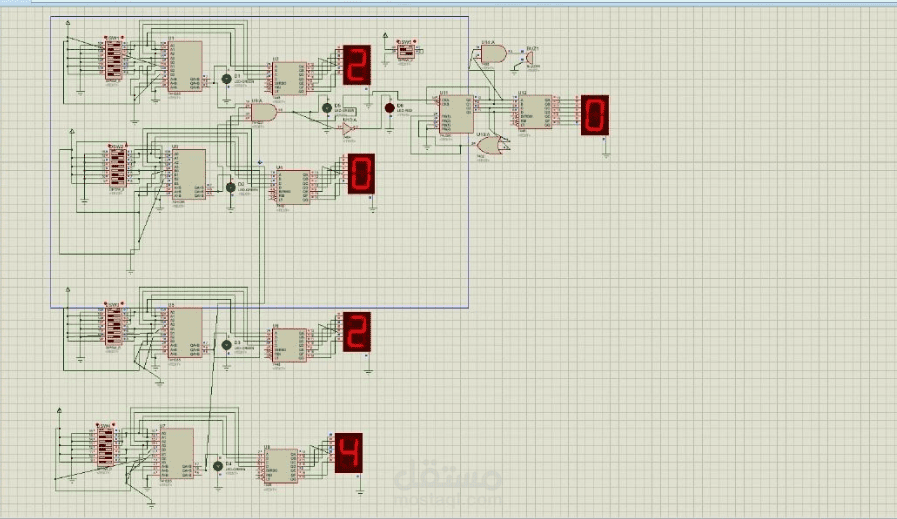Toggle the small DSW5 DIP switch

click(x=405, y=52)
